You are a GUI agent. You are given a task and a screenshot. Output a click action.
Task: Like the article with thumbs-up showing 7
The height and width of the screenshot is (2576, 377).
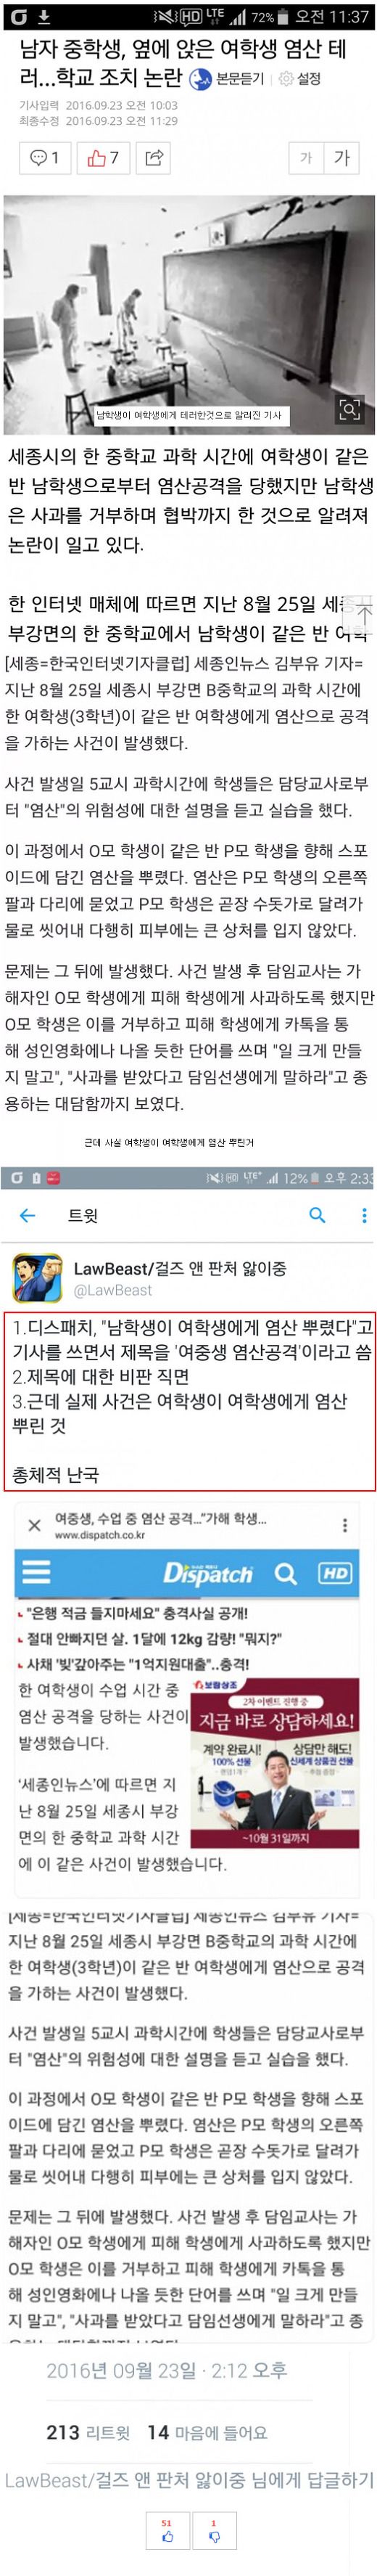pyautogui.click(x=102, y=157)
